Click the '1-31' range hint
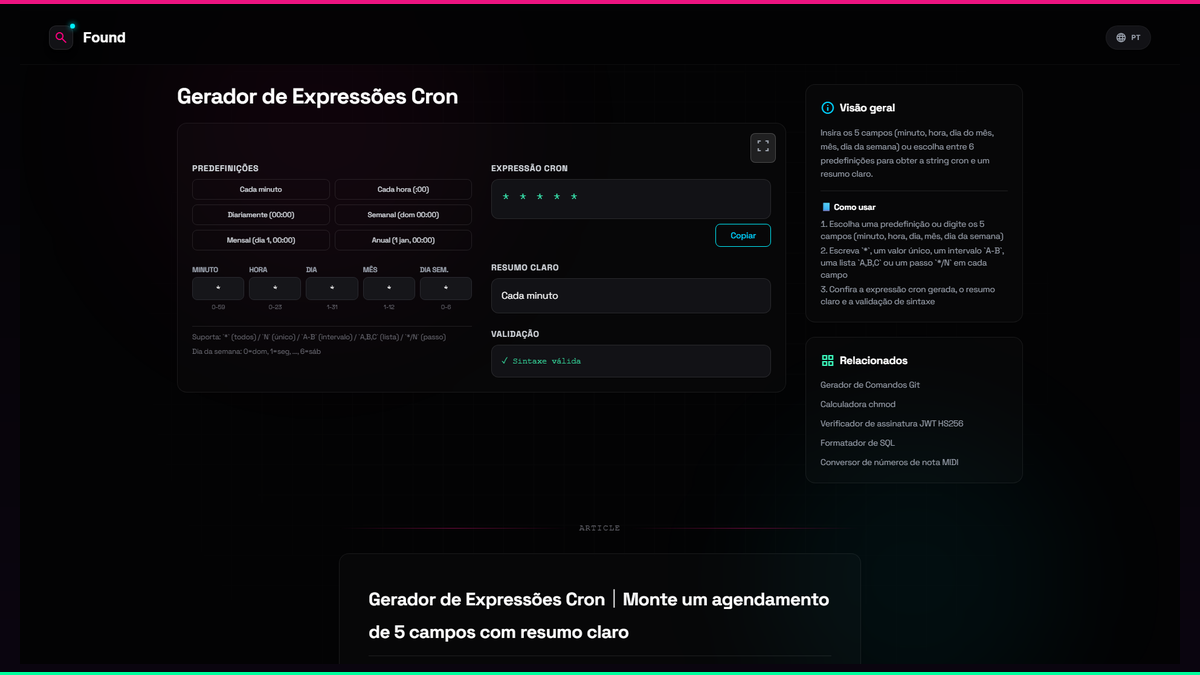Screen dimensions: 1200x675 332,307
